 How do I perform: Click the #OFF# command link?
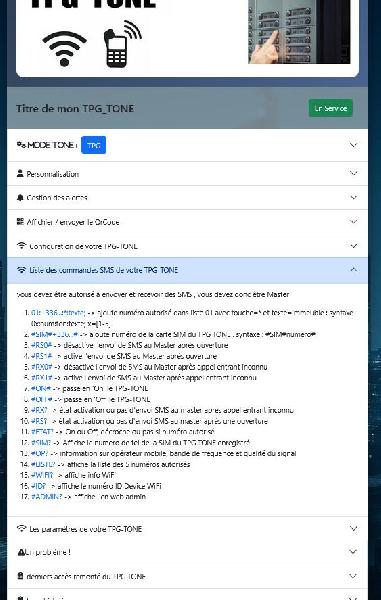pyautogui.click(x=41, y=399)
